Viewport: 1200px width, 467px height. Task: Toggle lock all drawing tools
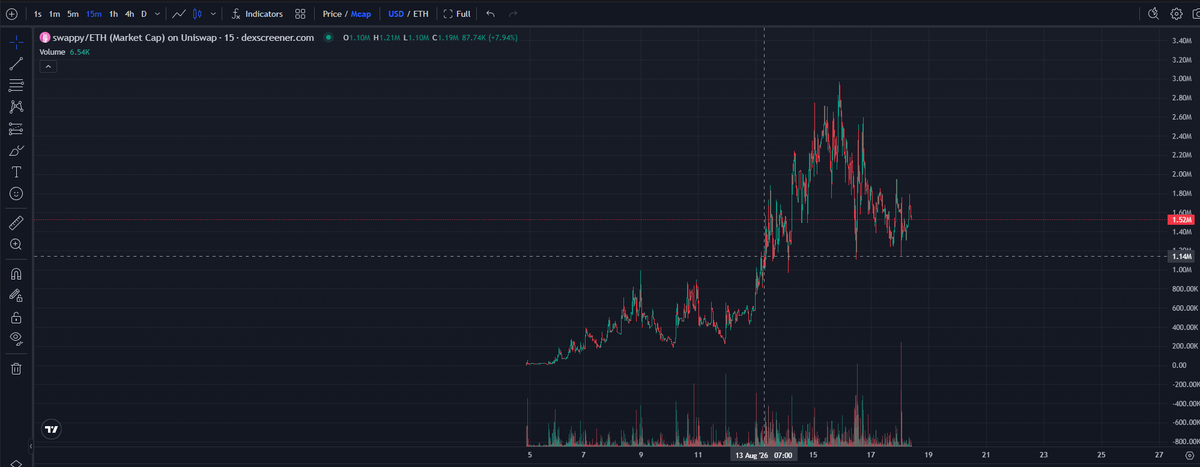click(x=16, y=317)
